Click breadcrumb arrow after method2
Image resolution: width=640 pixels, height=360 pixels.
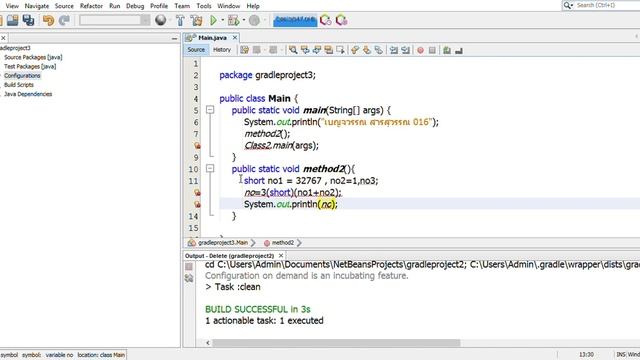pos(299,243)
